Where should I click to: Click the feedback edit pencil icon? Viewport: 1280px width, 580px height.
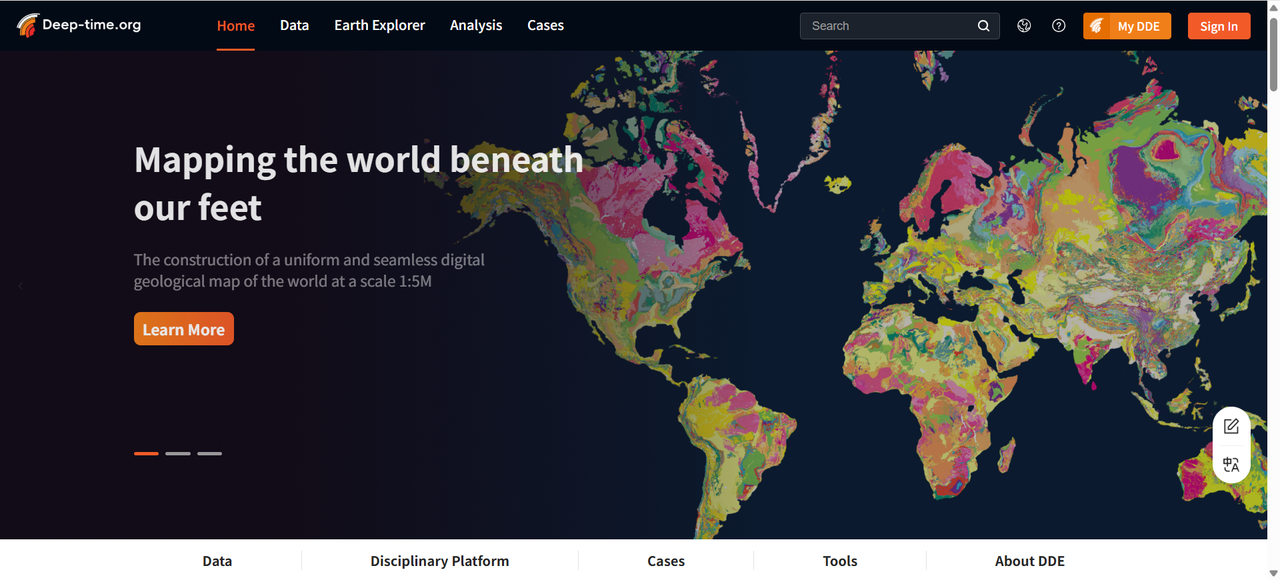point(1231,426)
